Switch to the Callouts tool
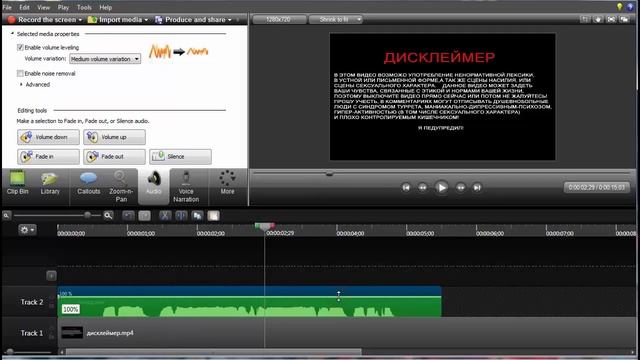The image size is (640, 360). pyautogui.click(x=89, y=183)
